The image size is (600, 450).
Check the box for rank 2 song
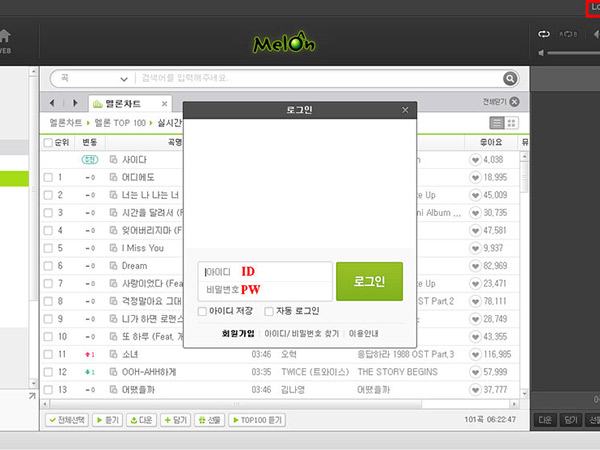(x=48, y=195)
